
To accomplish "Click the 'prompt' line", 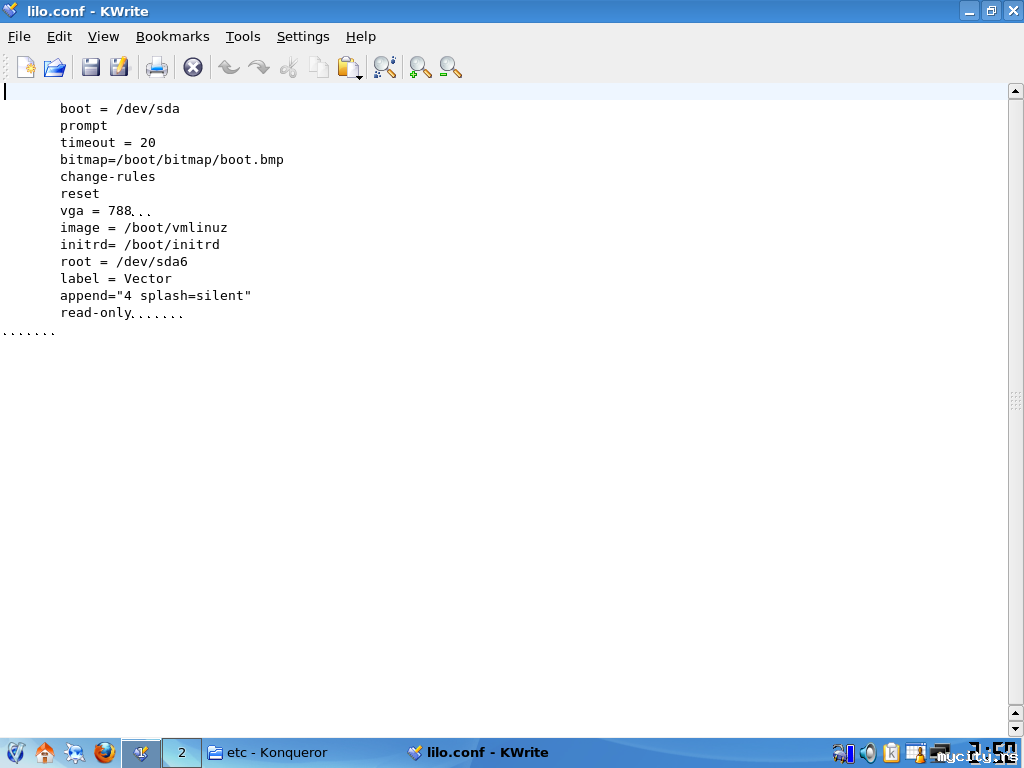I will tap(84, 125).
